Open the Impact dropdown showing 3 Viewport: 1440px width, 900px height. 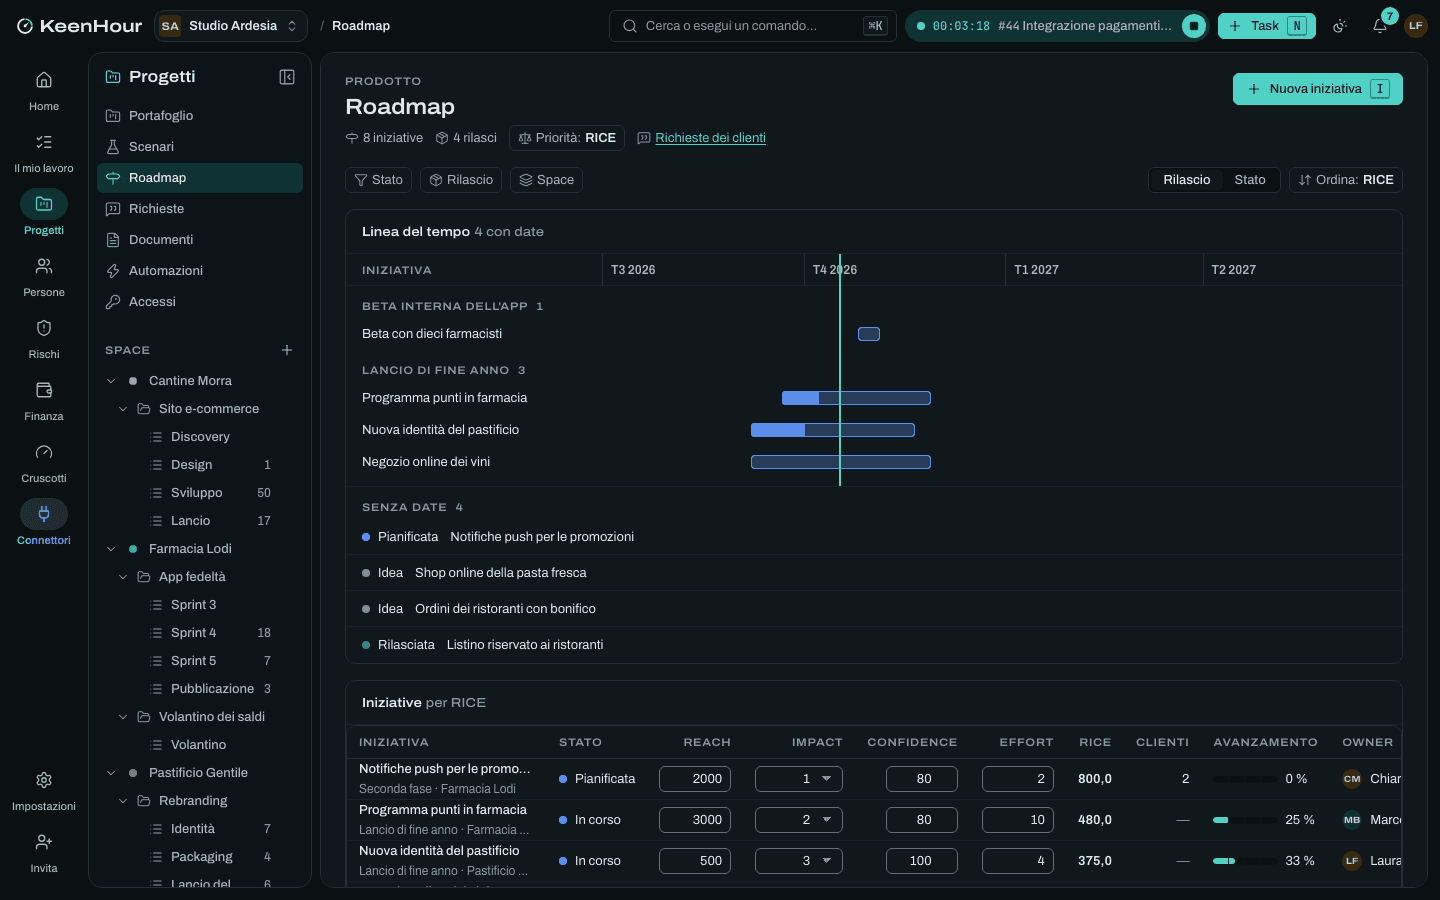pyautogui.click(x=798, y=861)
